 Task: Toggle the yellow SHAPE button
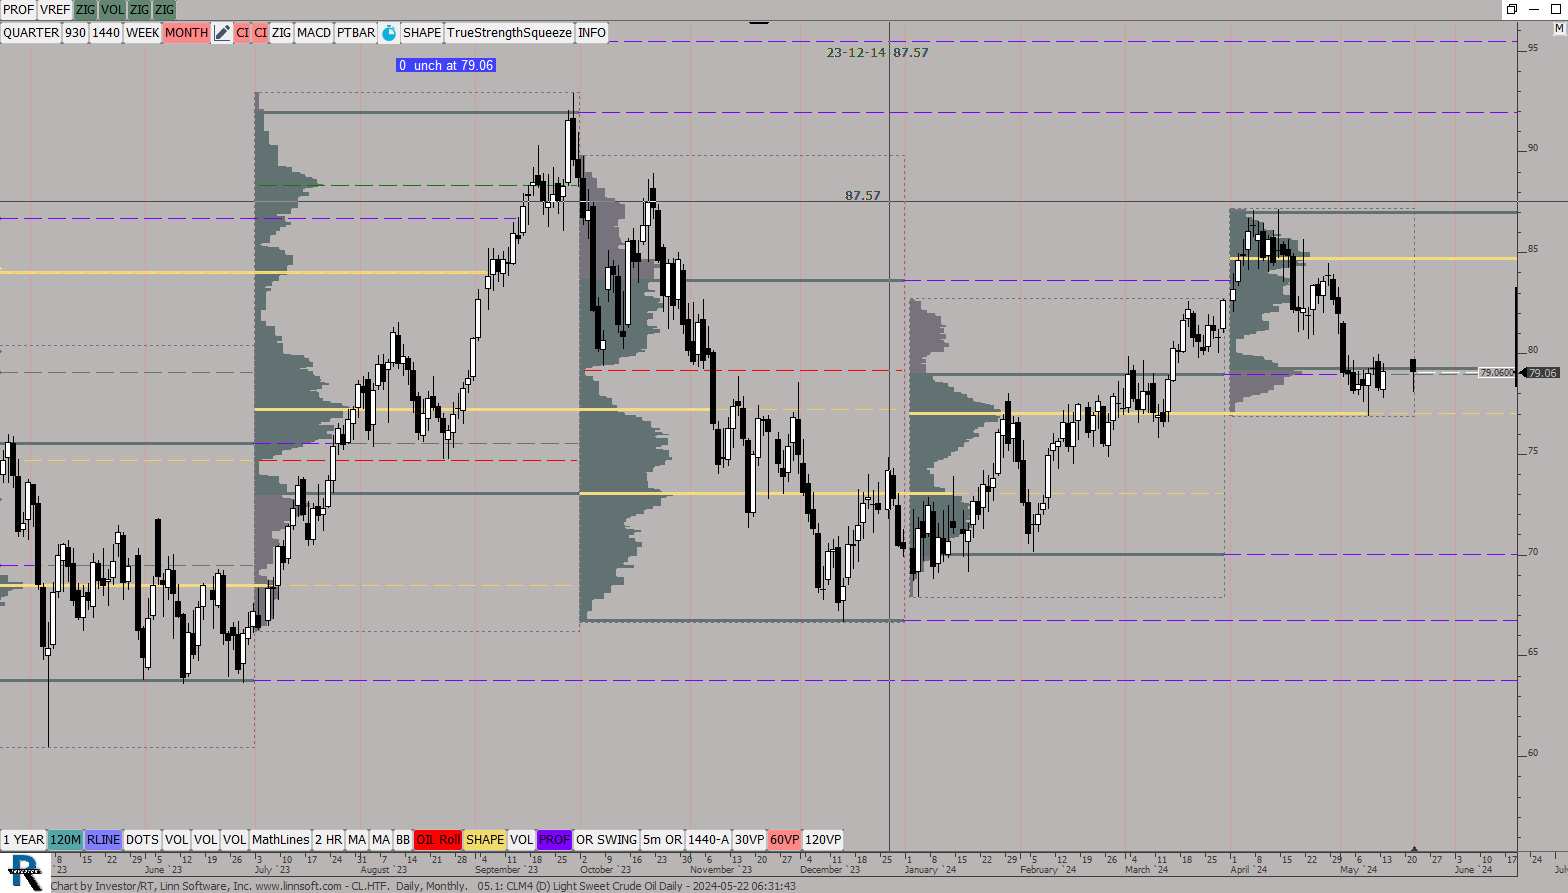click(x=485, y=840)
